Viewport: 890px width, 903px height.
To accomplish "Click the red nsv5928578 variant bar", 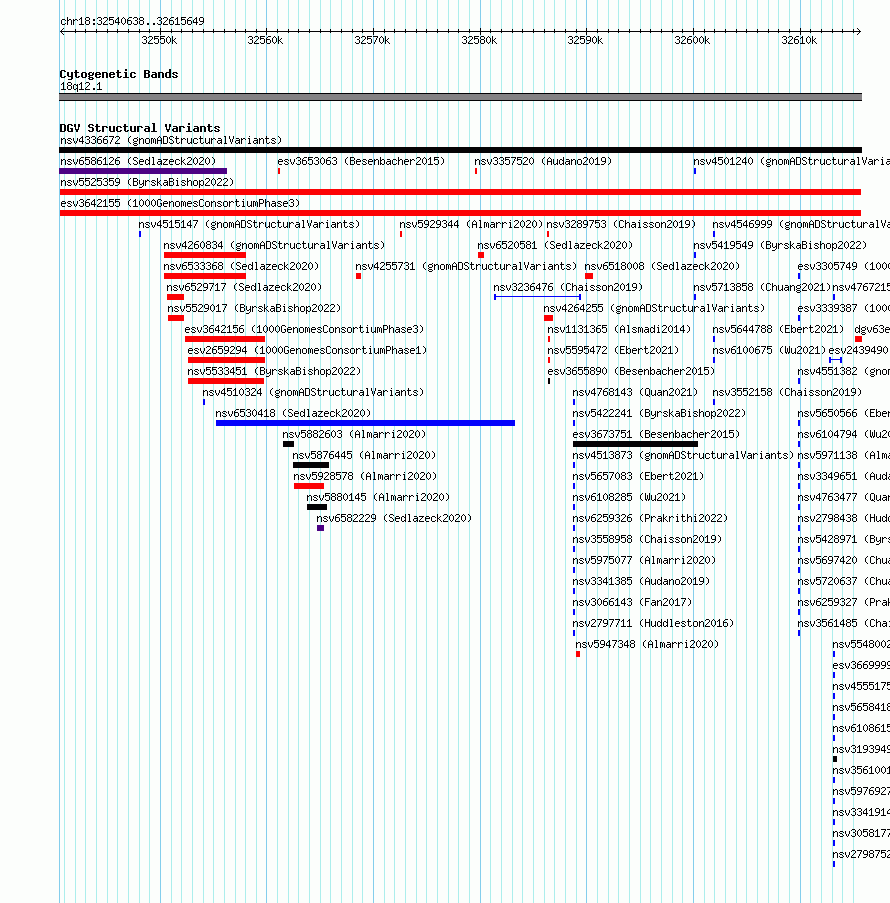I will [309, 487].
